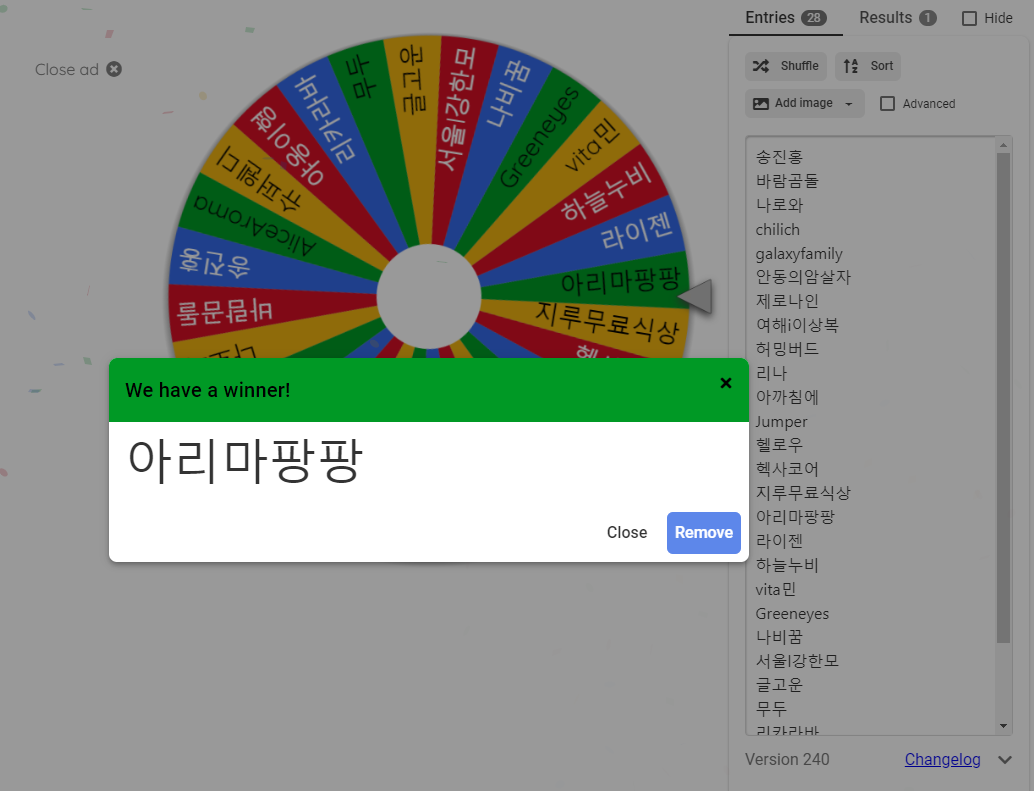
Task: Click the Close ad X icon
Action: point(114,69)
